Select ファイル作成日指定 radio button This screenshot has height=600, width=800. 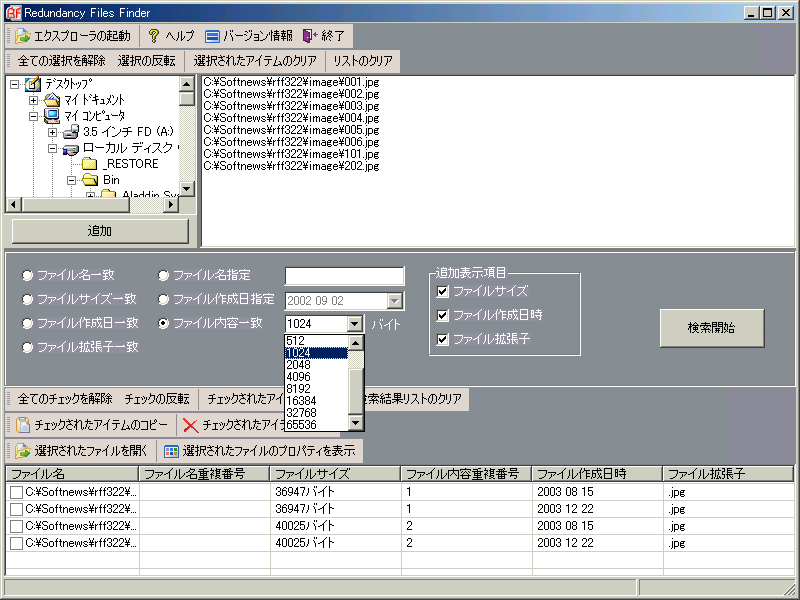(x=163, y=299)
